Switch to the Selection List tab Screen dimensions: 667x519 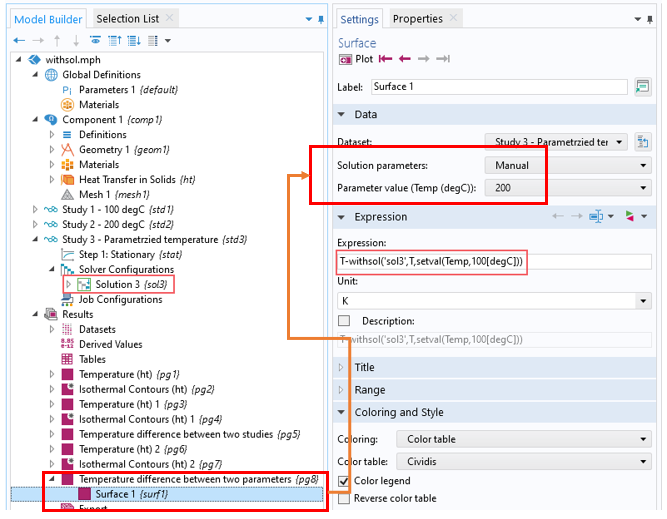(x=127, y=18)
